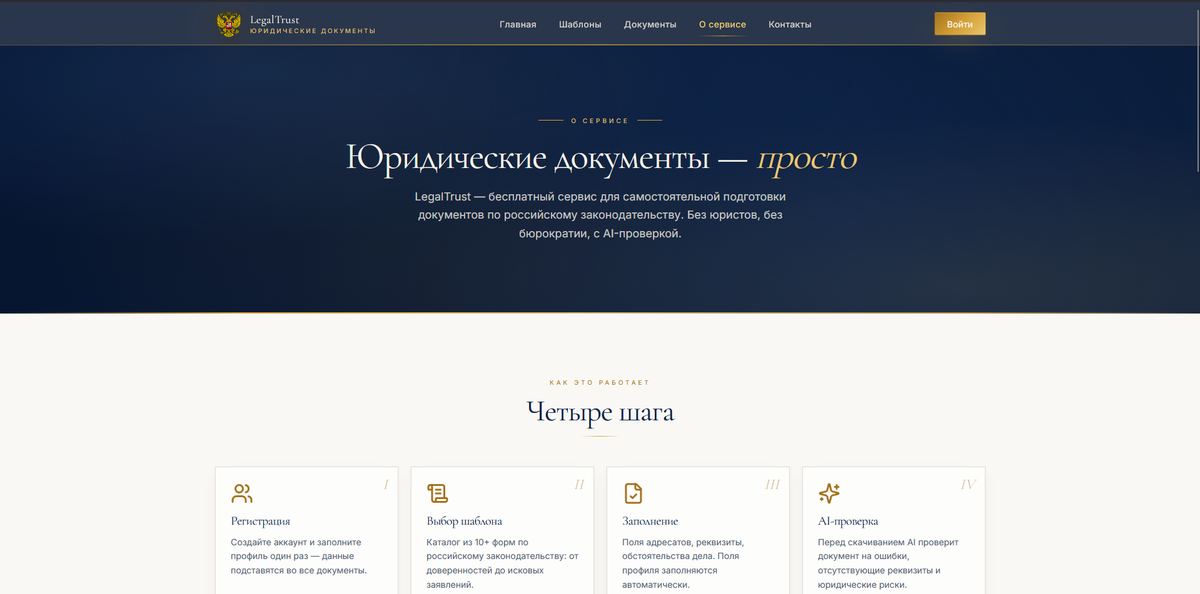Image resolution: width=1200 pixels, height=594 pixels.
Task: Open the Главная menu item
Action: tap(518, 24)
